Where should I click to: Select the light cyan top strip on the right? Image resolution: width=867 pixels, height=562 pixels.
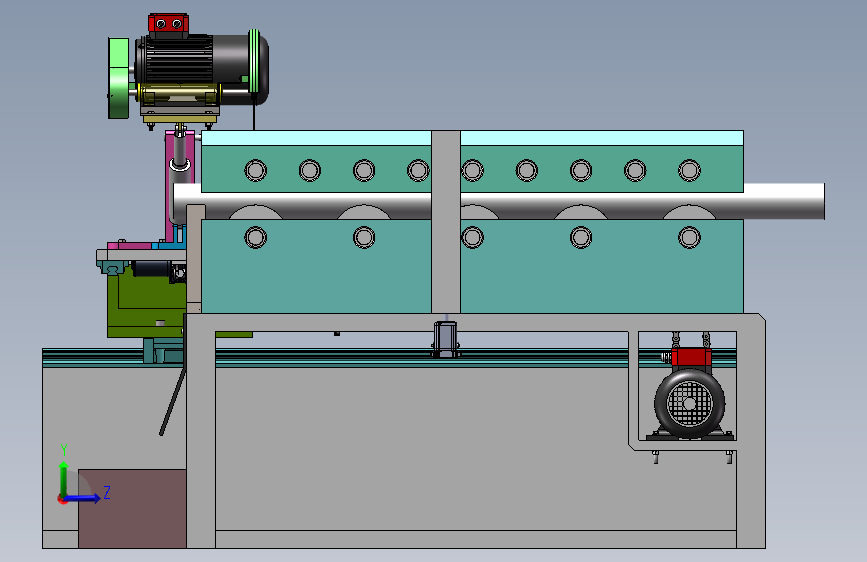point(602,138)
